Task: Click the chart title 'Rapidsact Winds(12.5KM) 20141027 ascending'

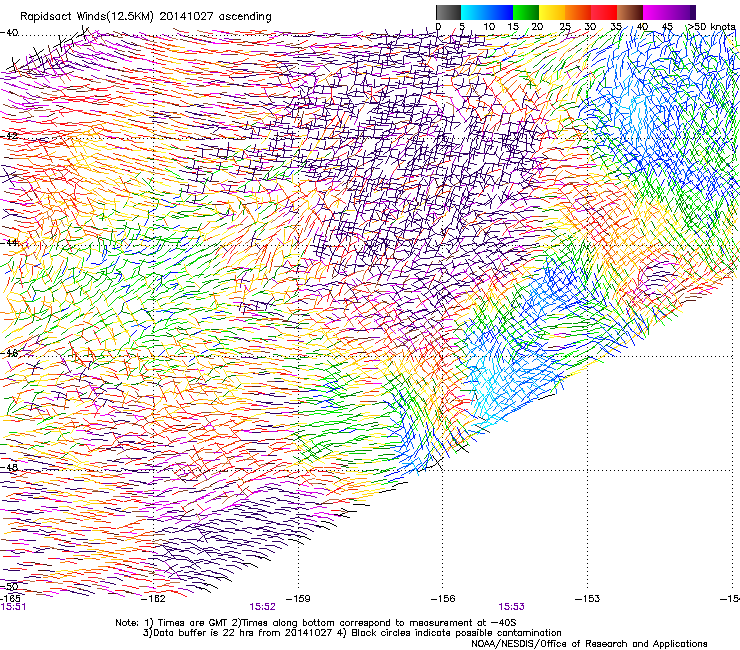Action: (146, 17)
